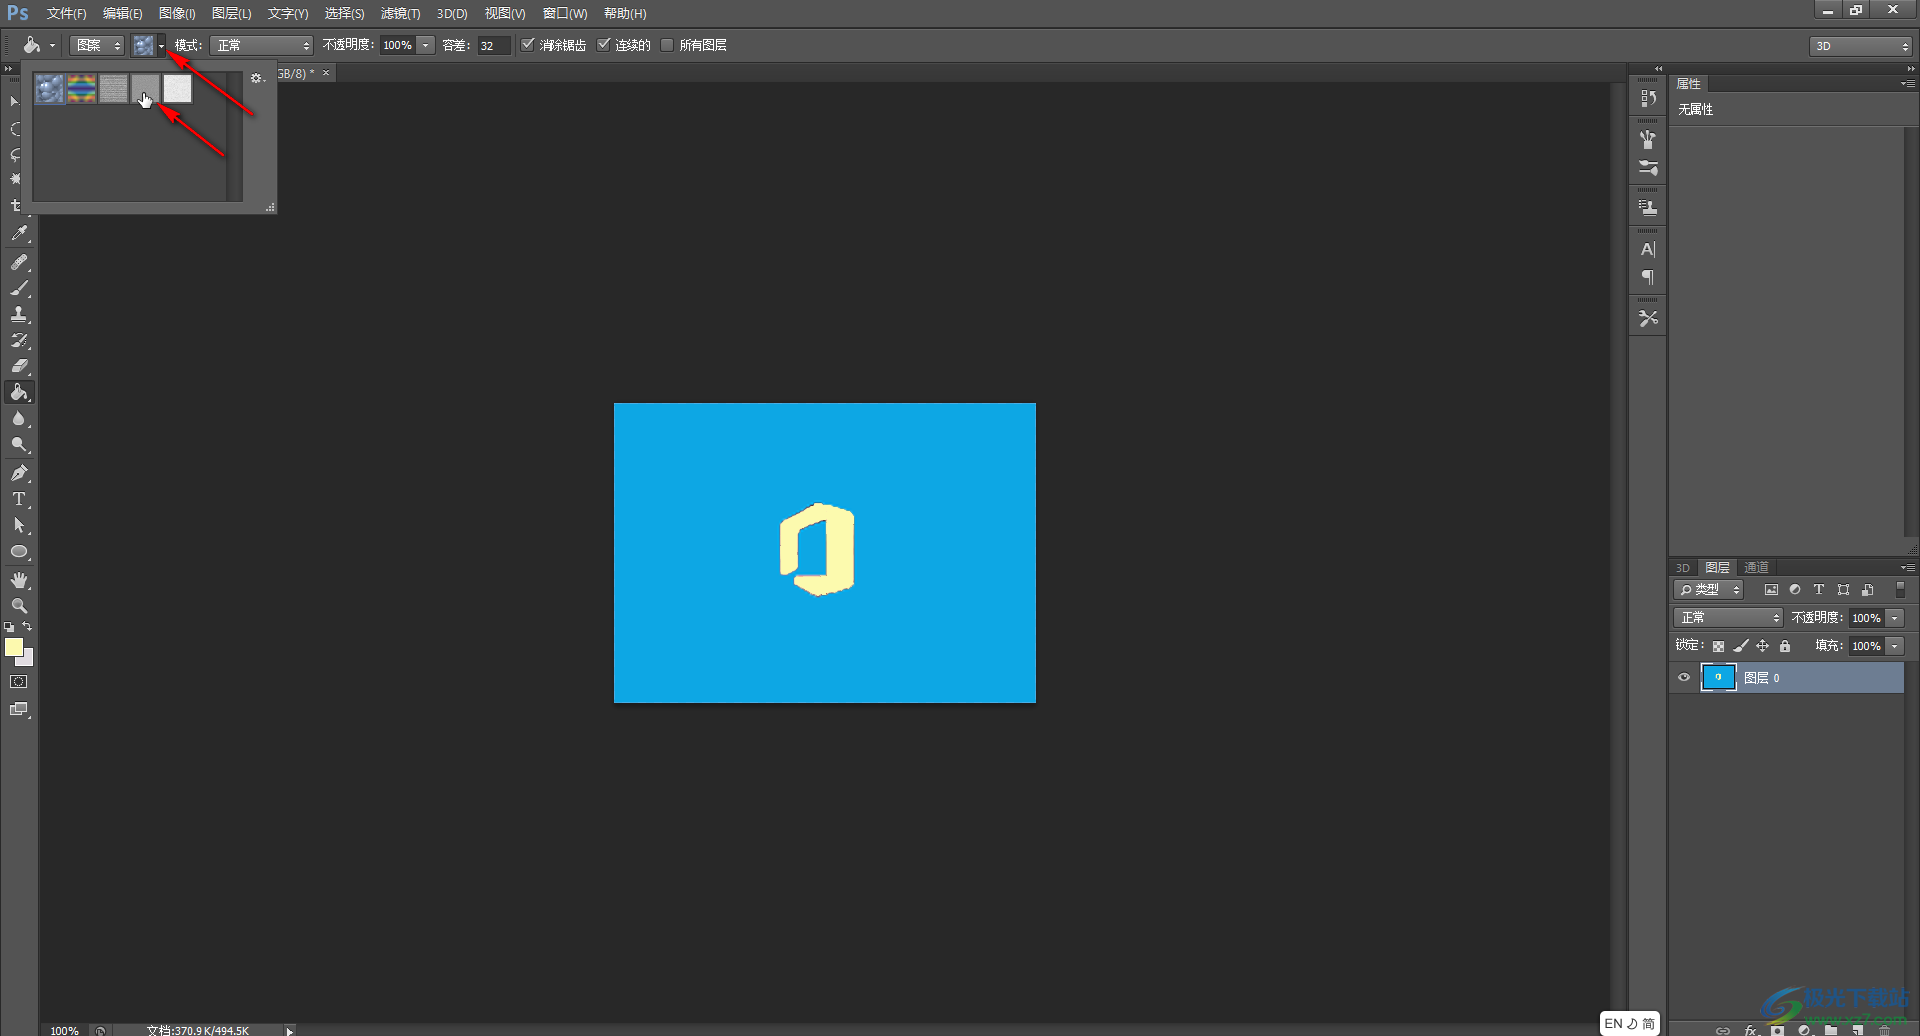Viewport: 1920px width, 1036px height.
Task: Open options bar opacity slider arrow
Action: (426, 45)
